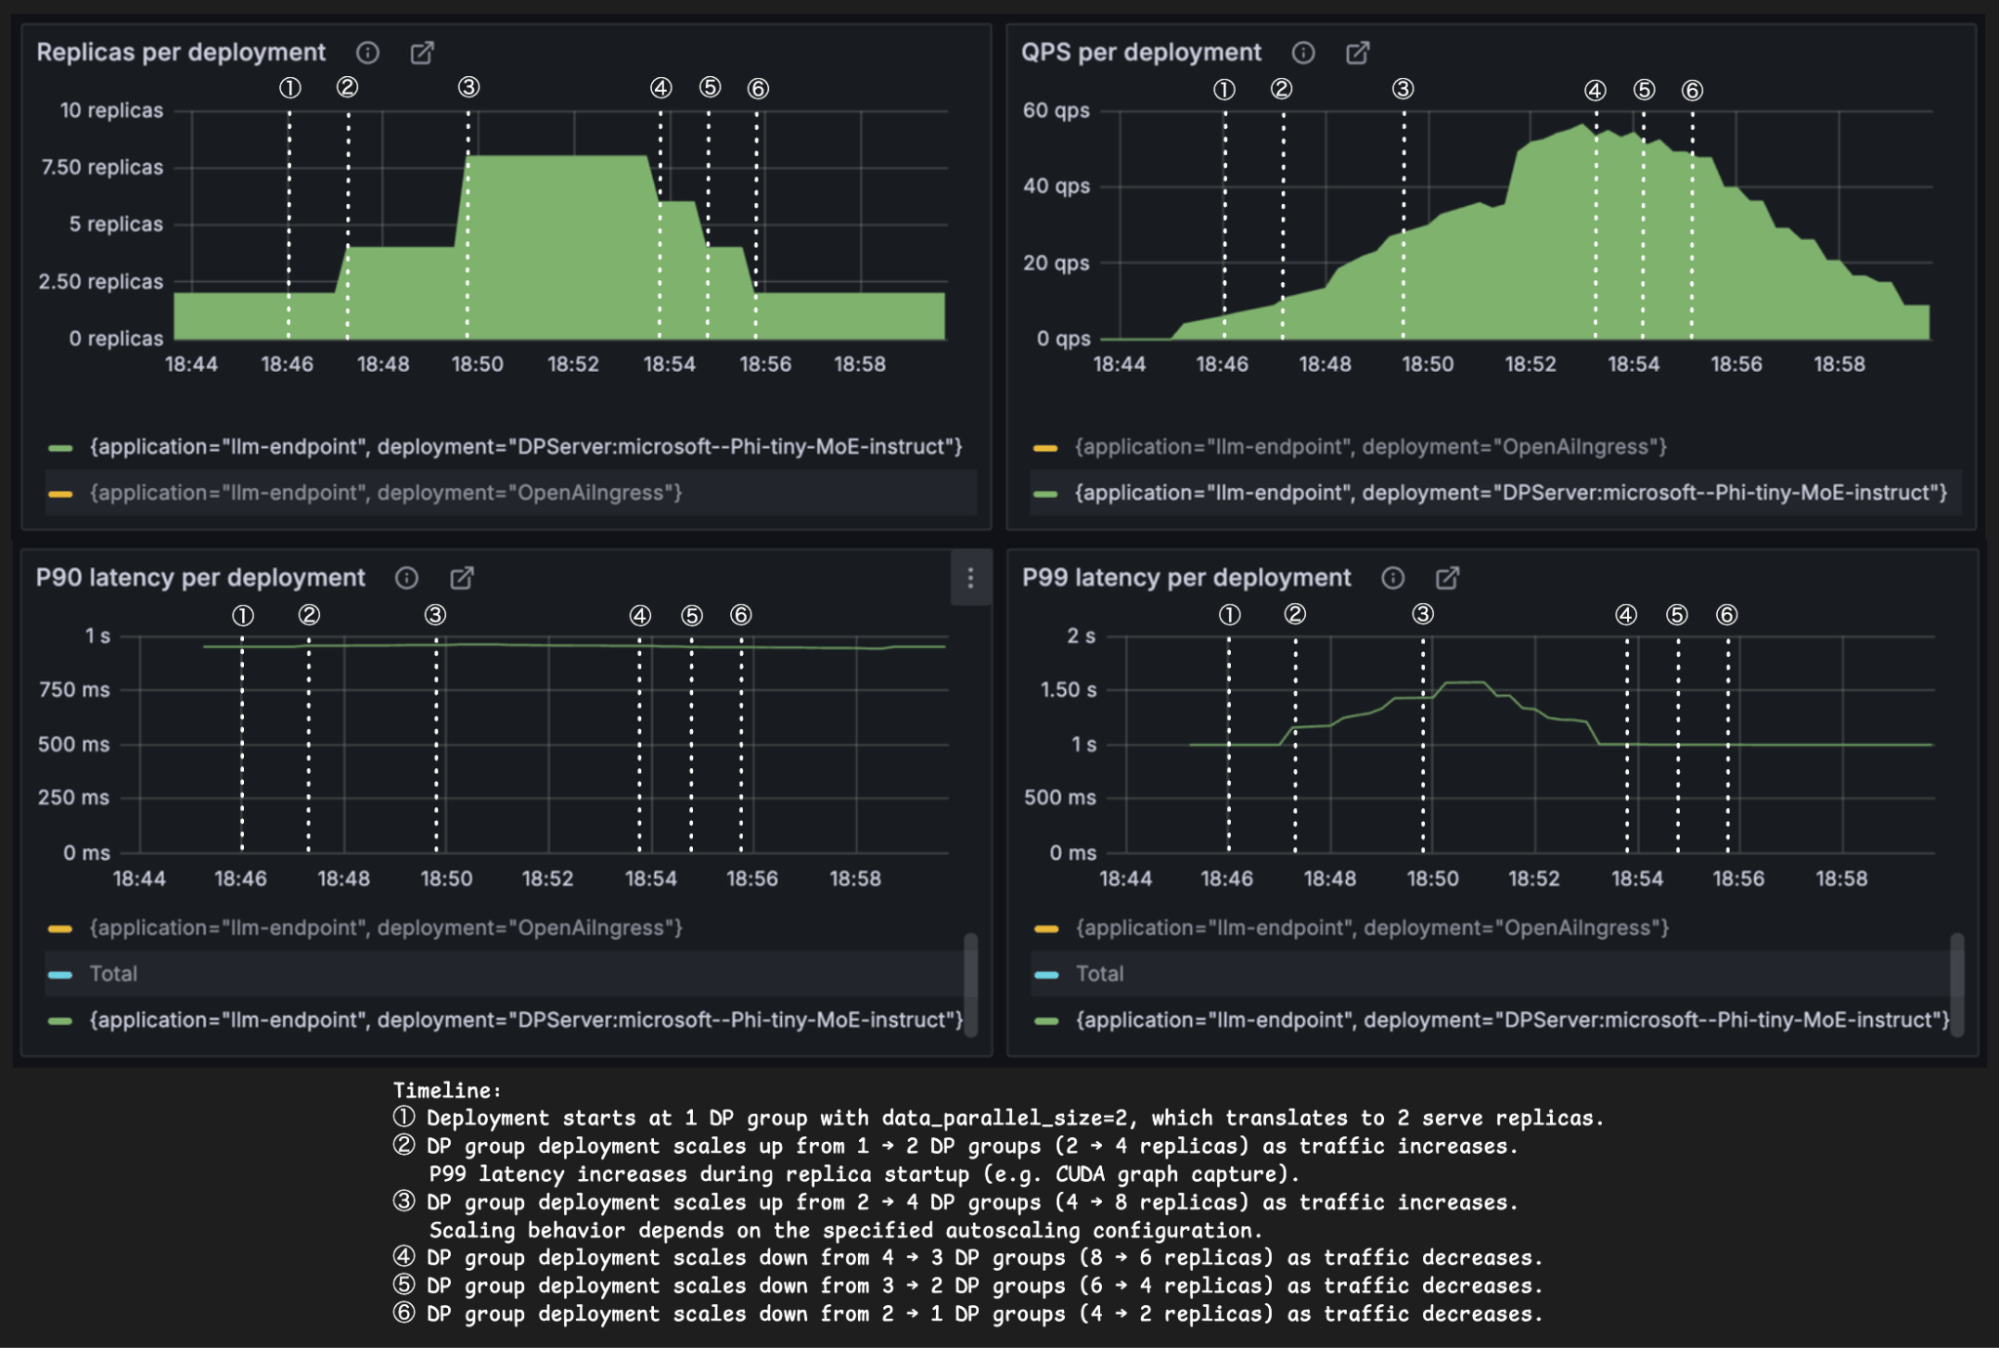Click the Total legend entry in P99 panel

(x=1099, y=973)
